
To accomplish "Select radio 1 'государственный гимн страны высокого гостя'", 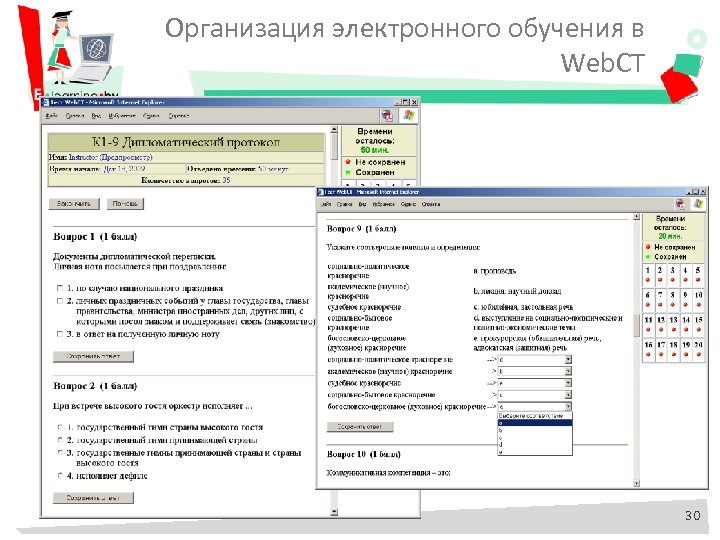I will (x=60, y=427).
